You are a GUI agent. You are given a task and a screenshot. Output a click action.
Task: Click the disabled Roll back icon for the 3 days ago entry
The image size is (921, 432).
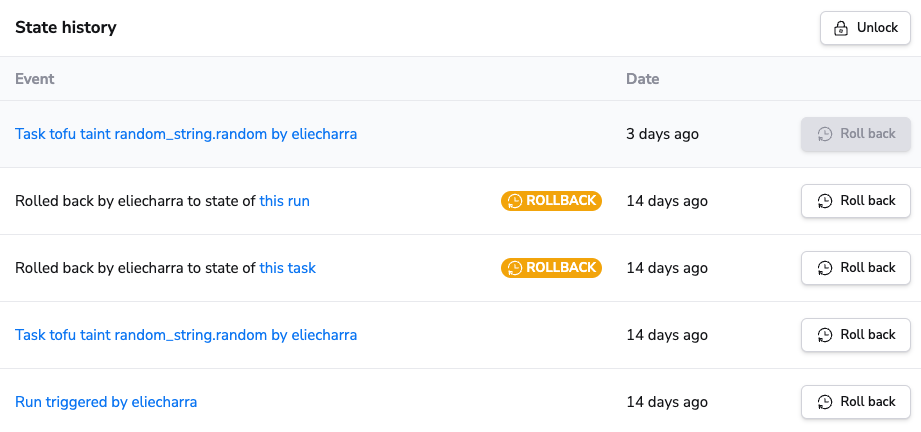click(825, 134)
